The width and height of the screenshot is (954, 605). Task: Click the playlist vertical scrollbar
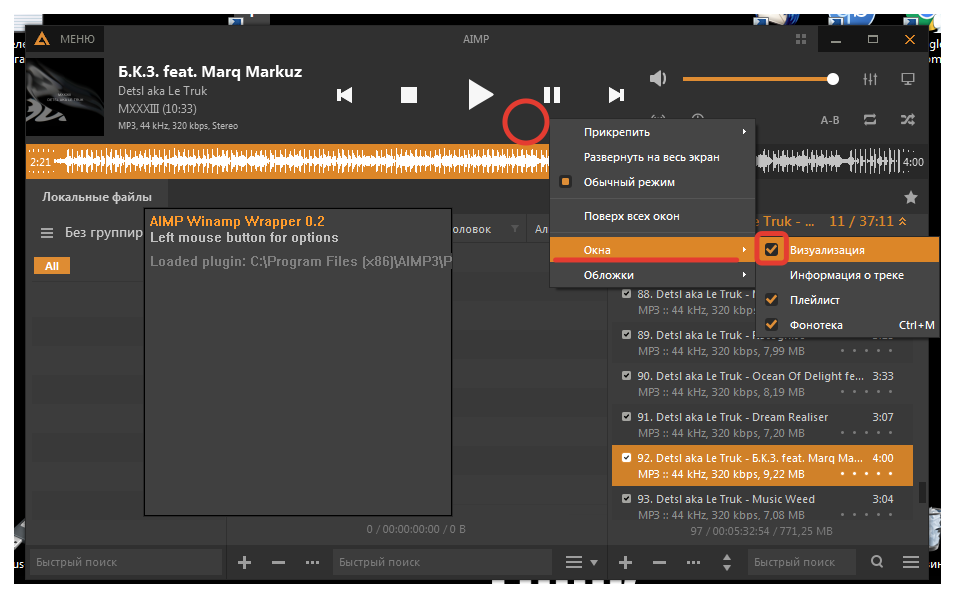[x=922, y=493]
